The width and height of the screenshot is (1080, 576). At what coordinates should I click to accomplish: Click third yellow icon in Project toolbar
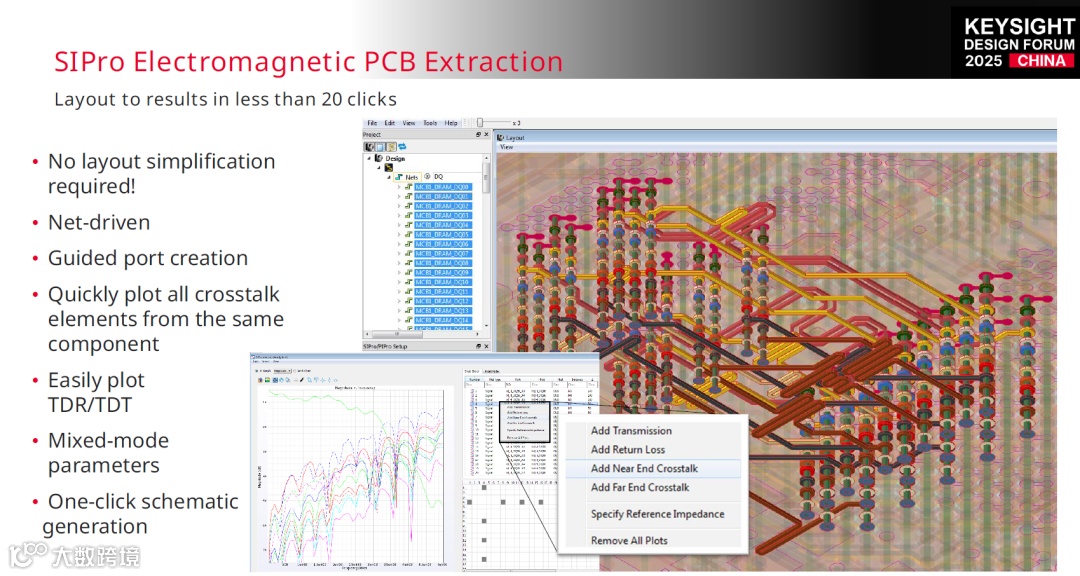coord(391,147)
